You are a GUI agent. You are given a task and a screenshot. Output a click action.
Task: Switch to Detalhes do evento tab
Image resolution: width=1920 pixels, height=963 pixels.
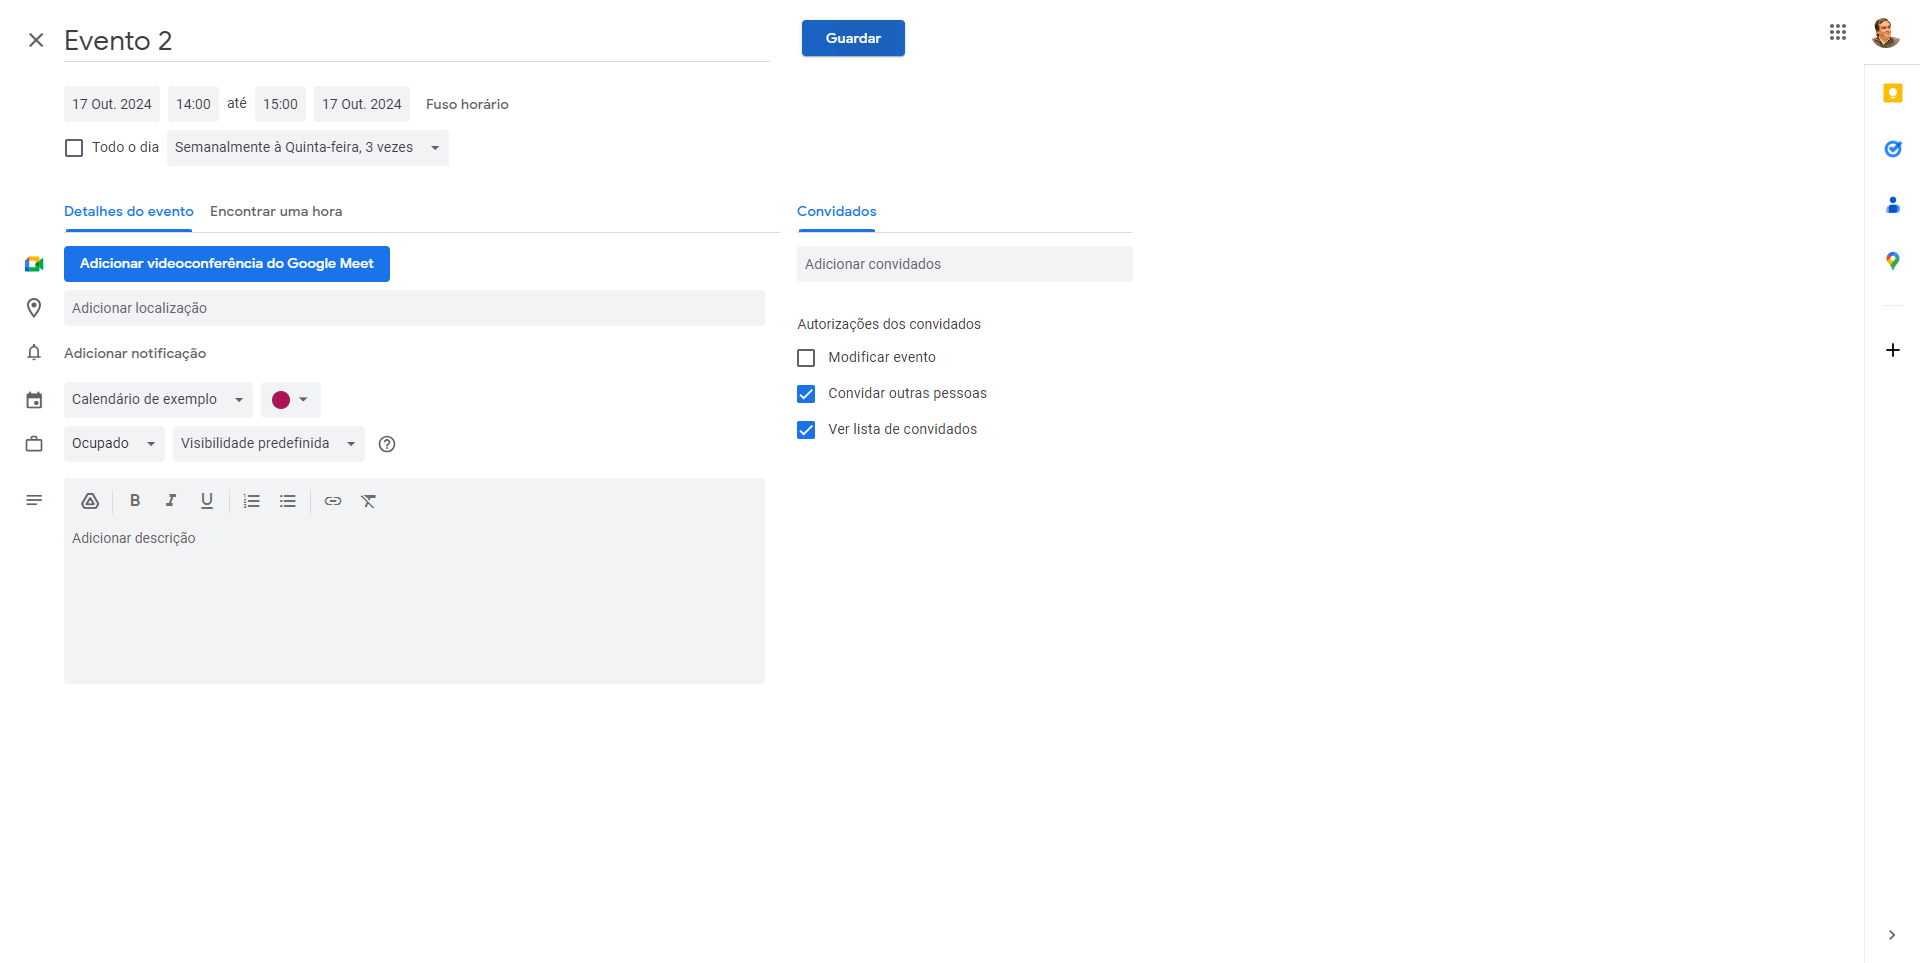tap(129, 211)
